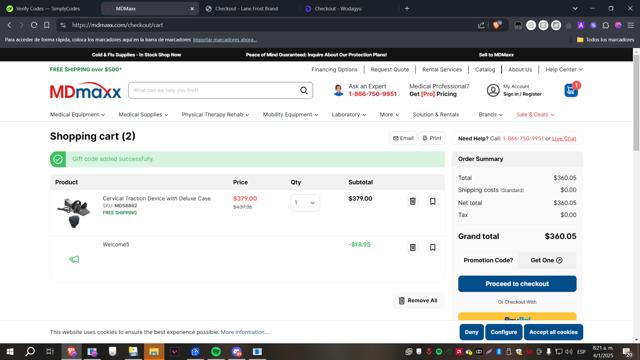This screenshot has height=360, width=640.
Task: Delete the Cervical Traction Device row
Action: pos(413,201)
